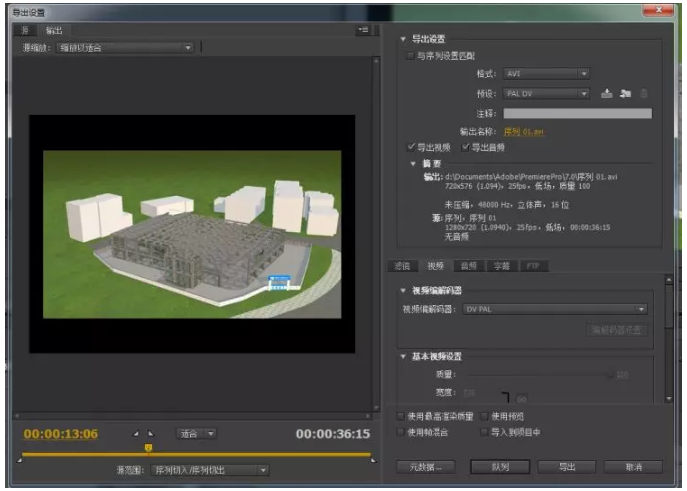The width and height of the screenshot is (687, 491).
Task: Switch to the 音频 tab
Action: [x=467, y=266]
